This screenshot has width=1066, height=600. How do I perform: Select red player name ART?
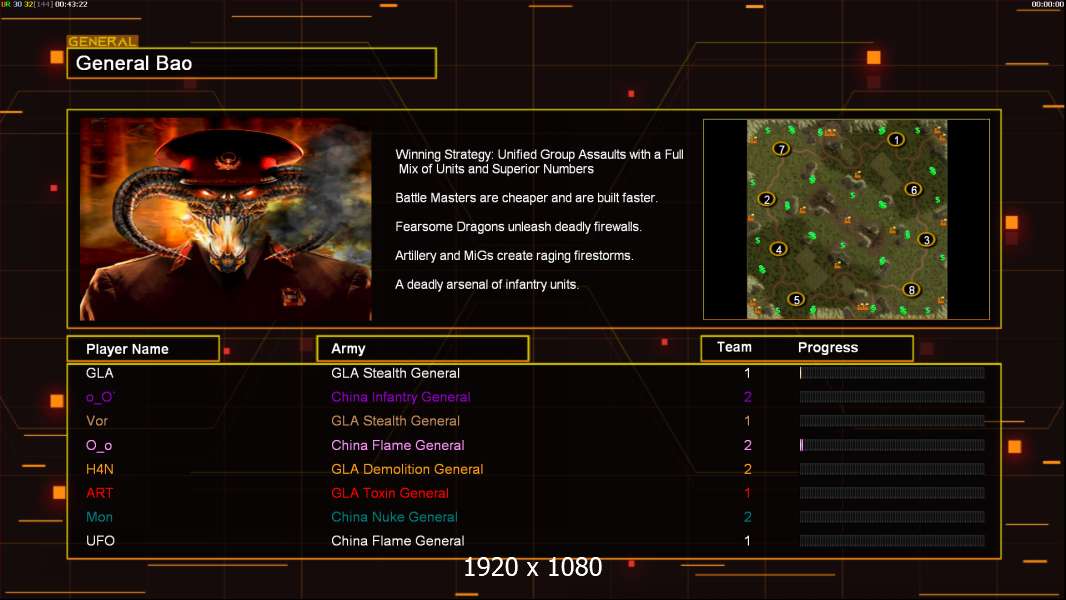point(99,493)
